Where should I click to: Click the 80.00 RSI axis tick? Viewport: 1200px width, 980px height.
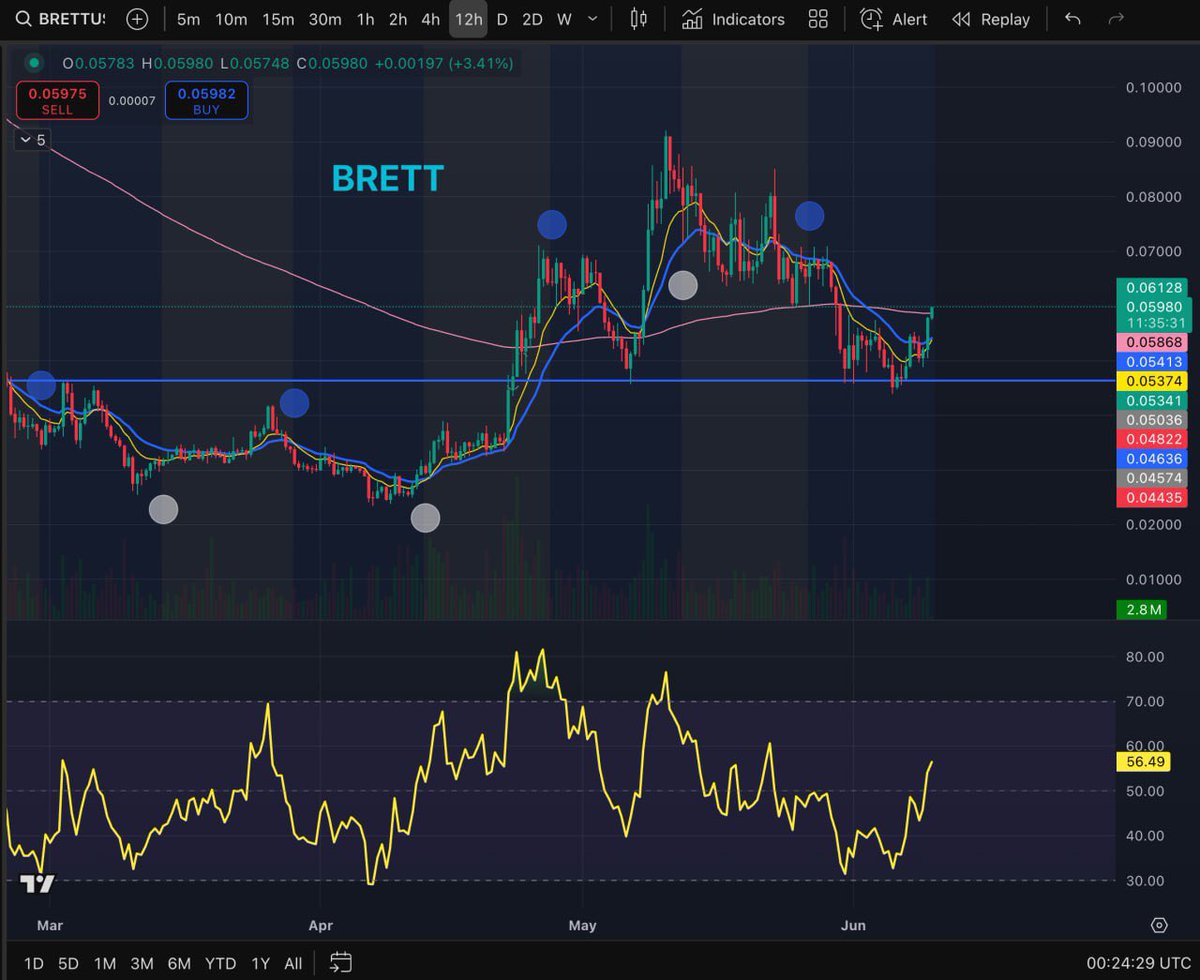click(1144, 657)
